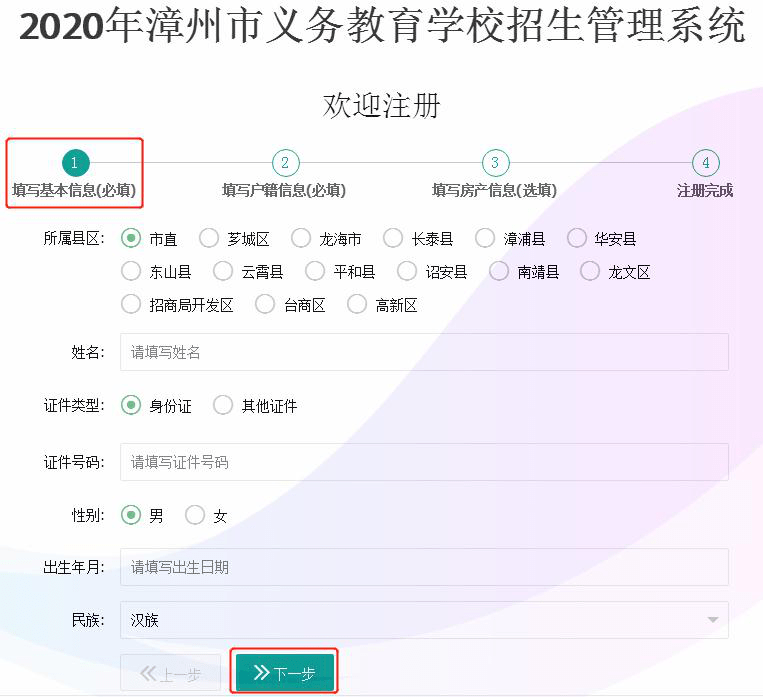Click the 注册完成 step label
Screen dimensions: 763x697
pyautogui.click(x=705, y=190)
